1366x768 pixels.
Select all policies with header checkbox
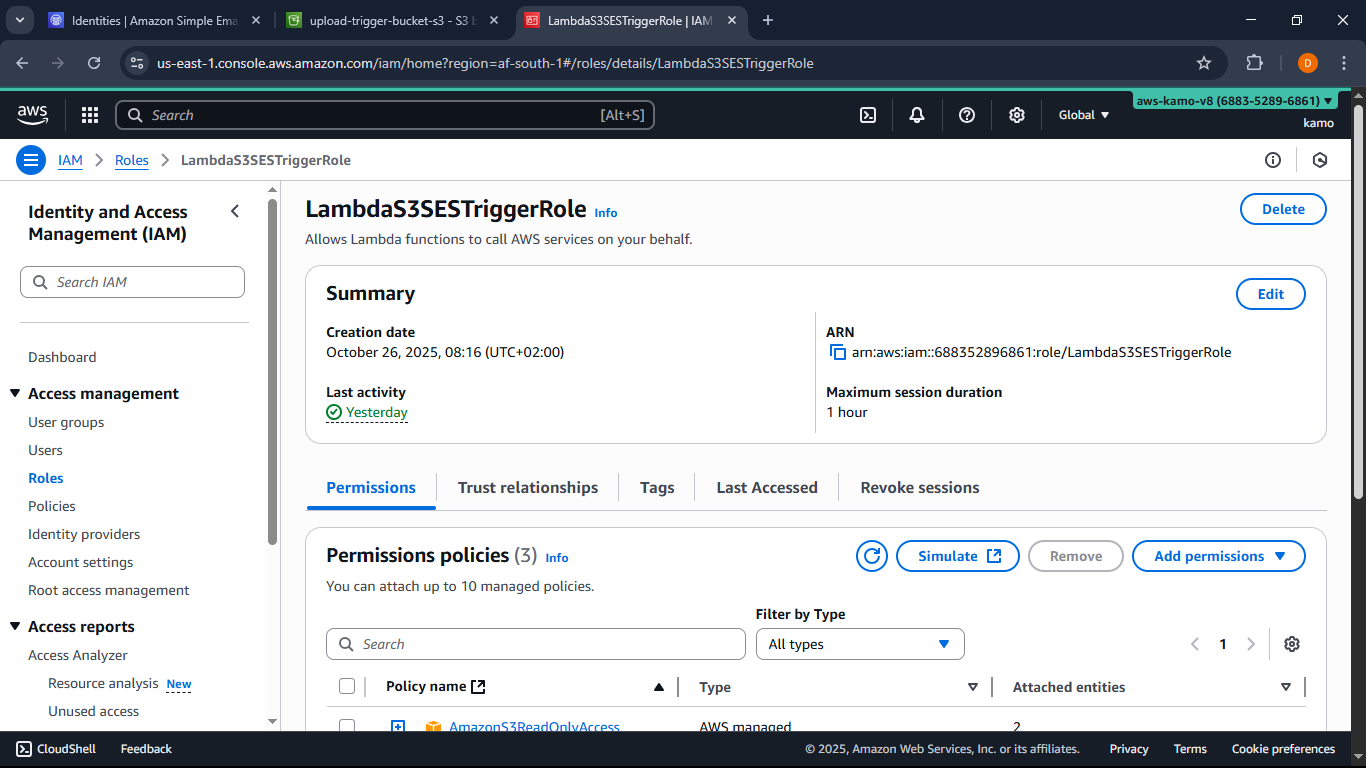[347, 686]
